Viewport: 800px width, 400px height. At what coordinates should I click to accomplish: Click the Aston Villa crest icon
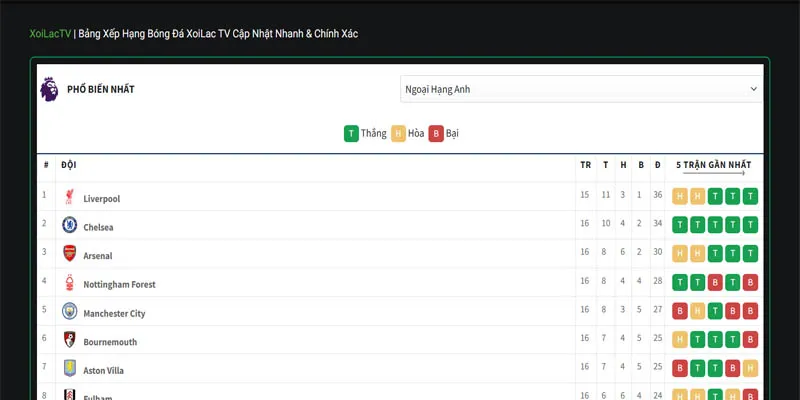69,369
